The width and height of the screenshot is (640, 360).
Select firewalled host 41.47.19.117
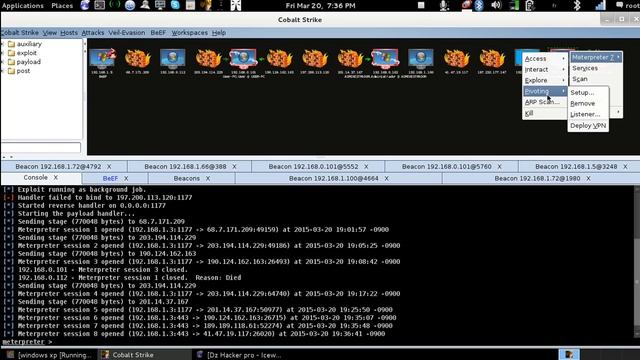coord(456,59)
